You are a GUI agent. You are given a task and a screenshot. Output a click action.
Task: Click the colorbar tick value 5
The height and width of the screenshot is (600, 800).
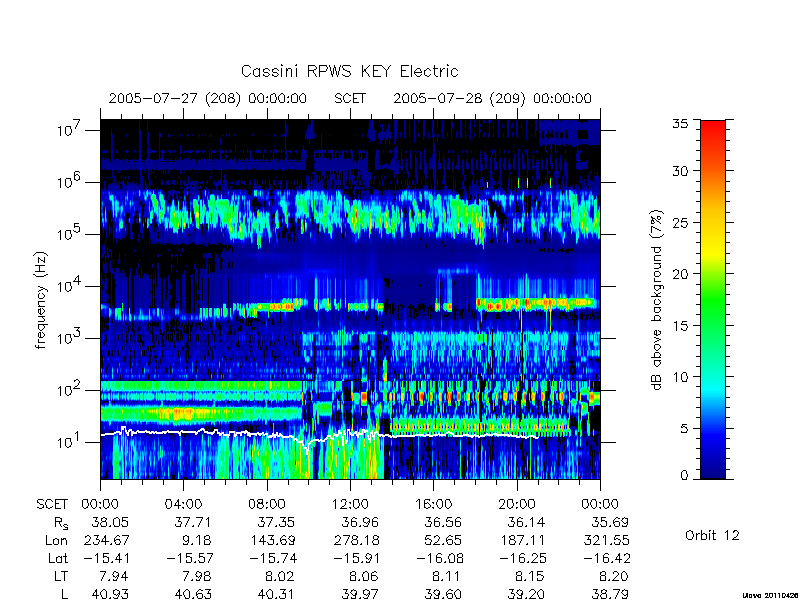tap(684, 429)
